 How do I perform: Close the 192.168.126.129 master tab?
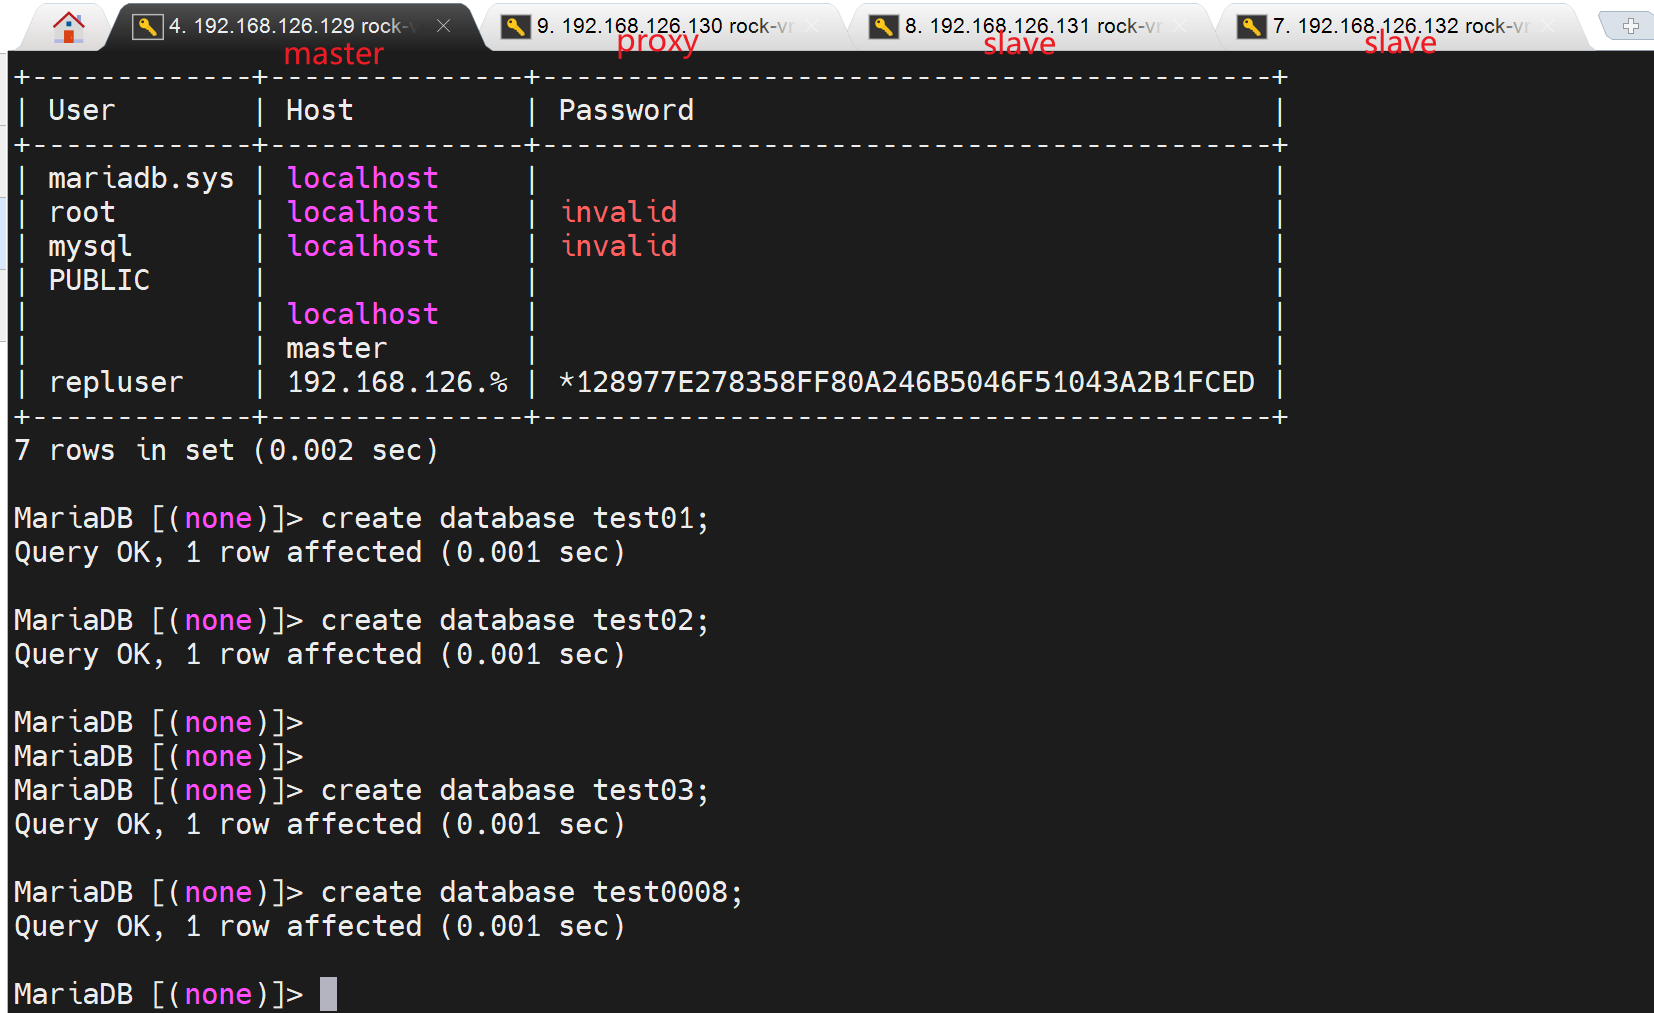click(443, 26)
